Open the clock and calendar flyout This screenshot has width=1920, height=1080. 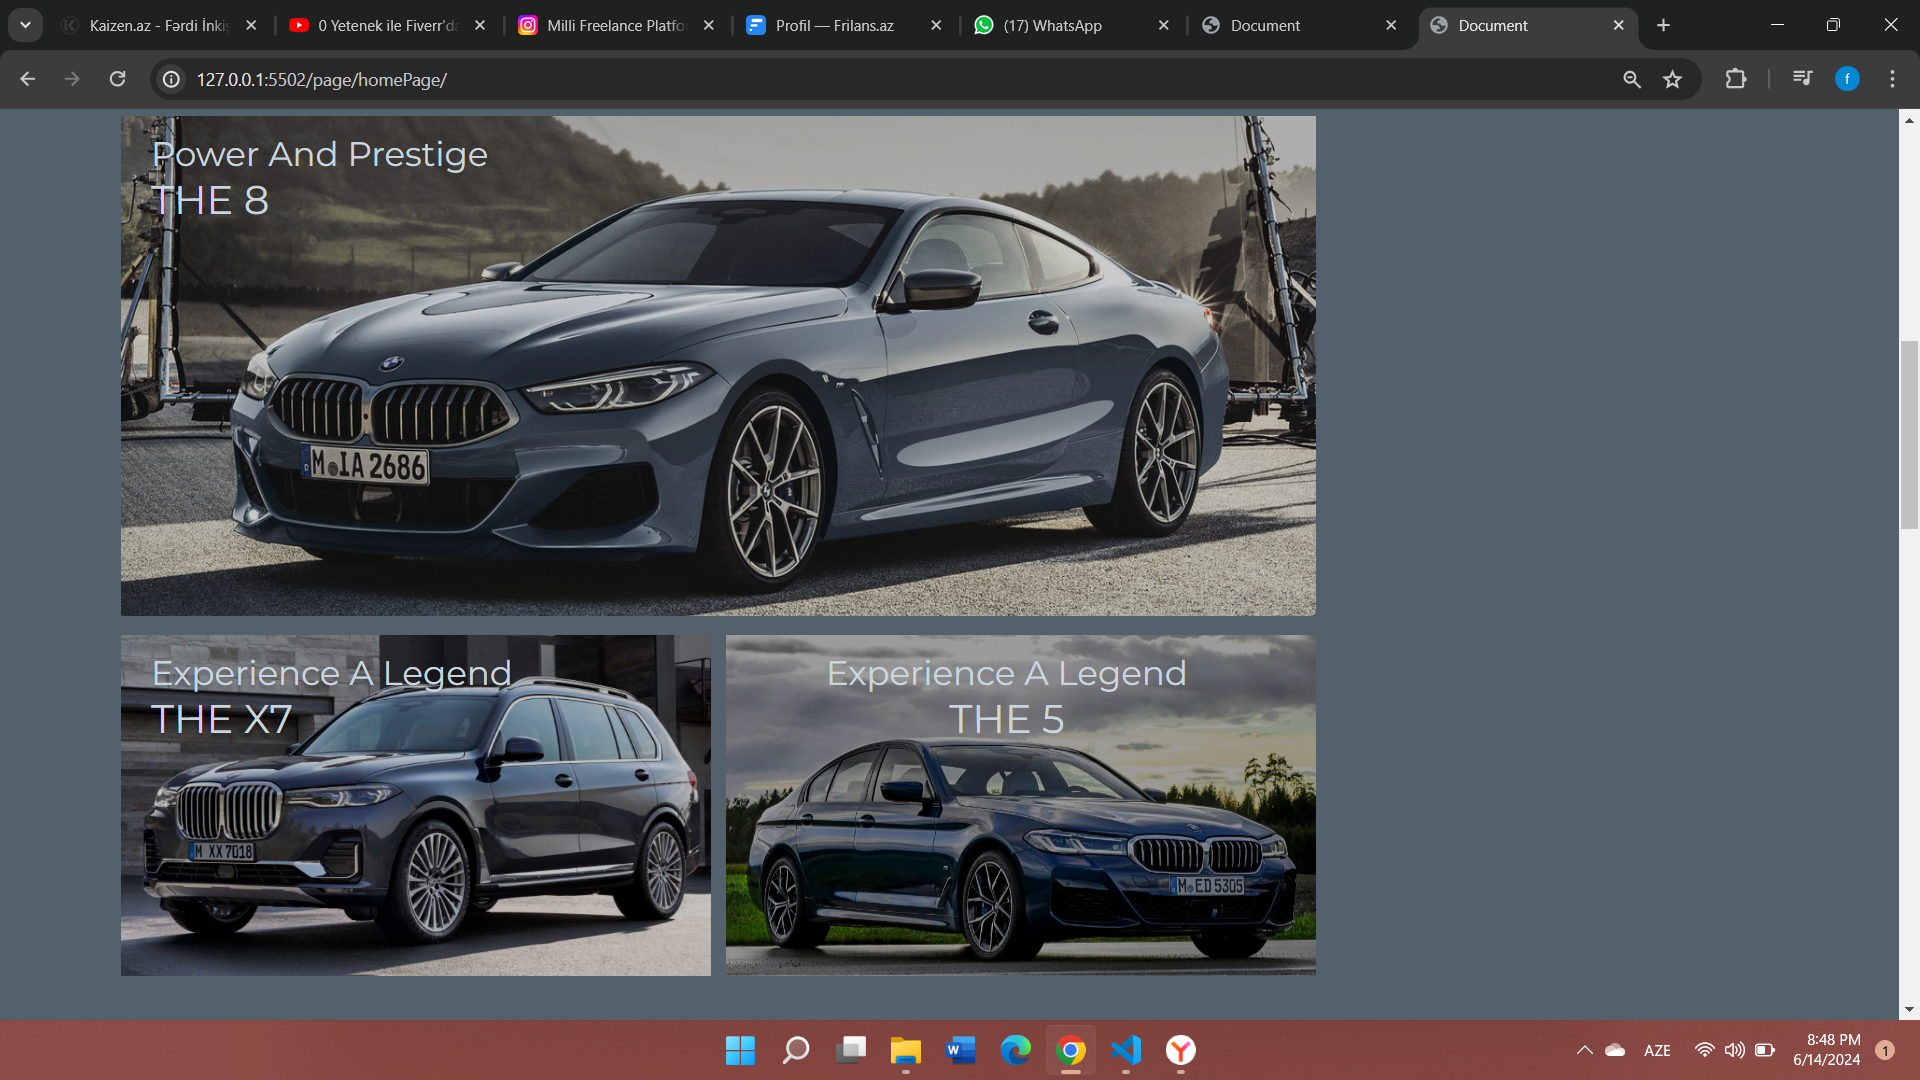pos(1827,1050)
